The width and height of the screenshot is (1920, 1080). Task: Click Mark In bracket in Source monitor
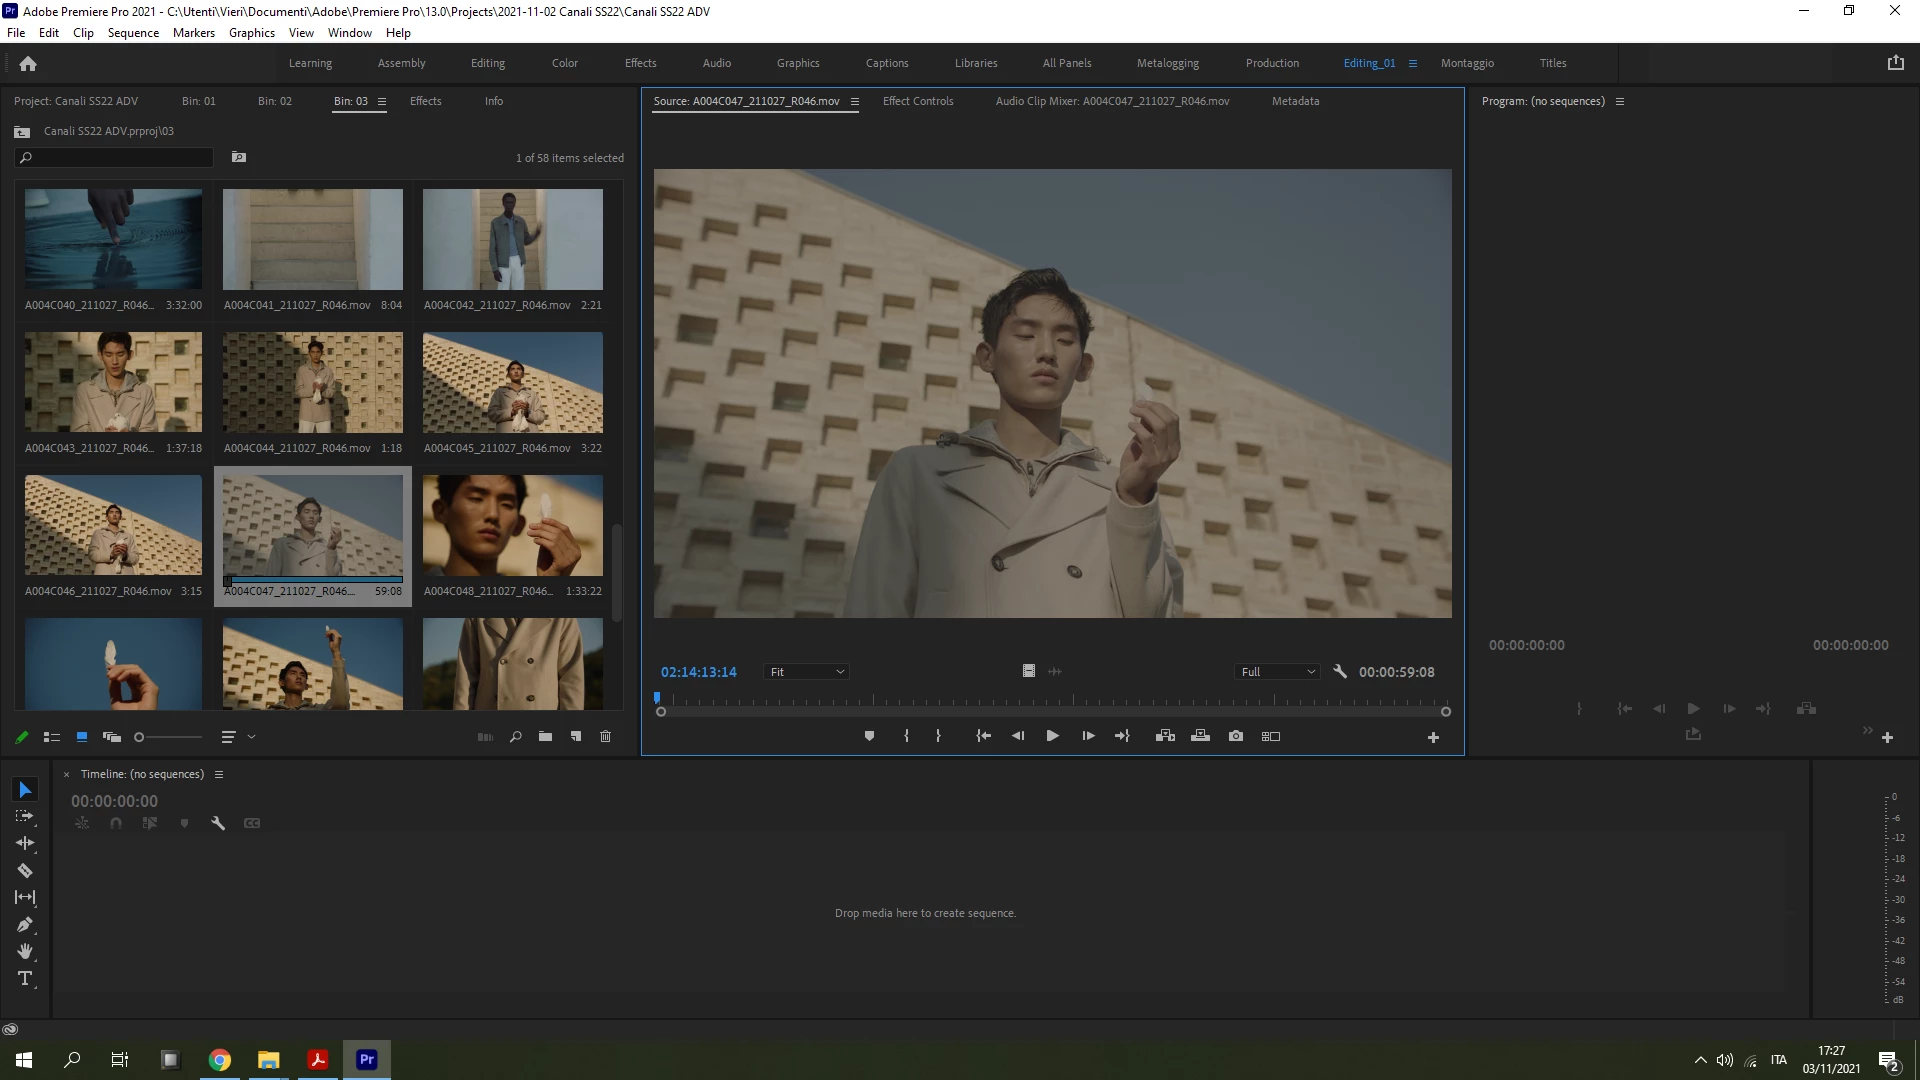coord(906,736)
